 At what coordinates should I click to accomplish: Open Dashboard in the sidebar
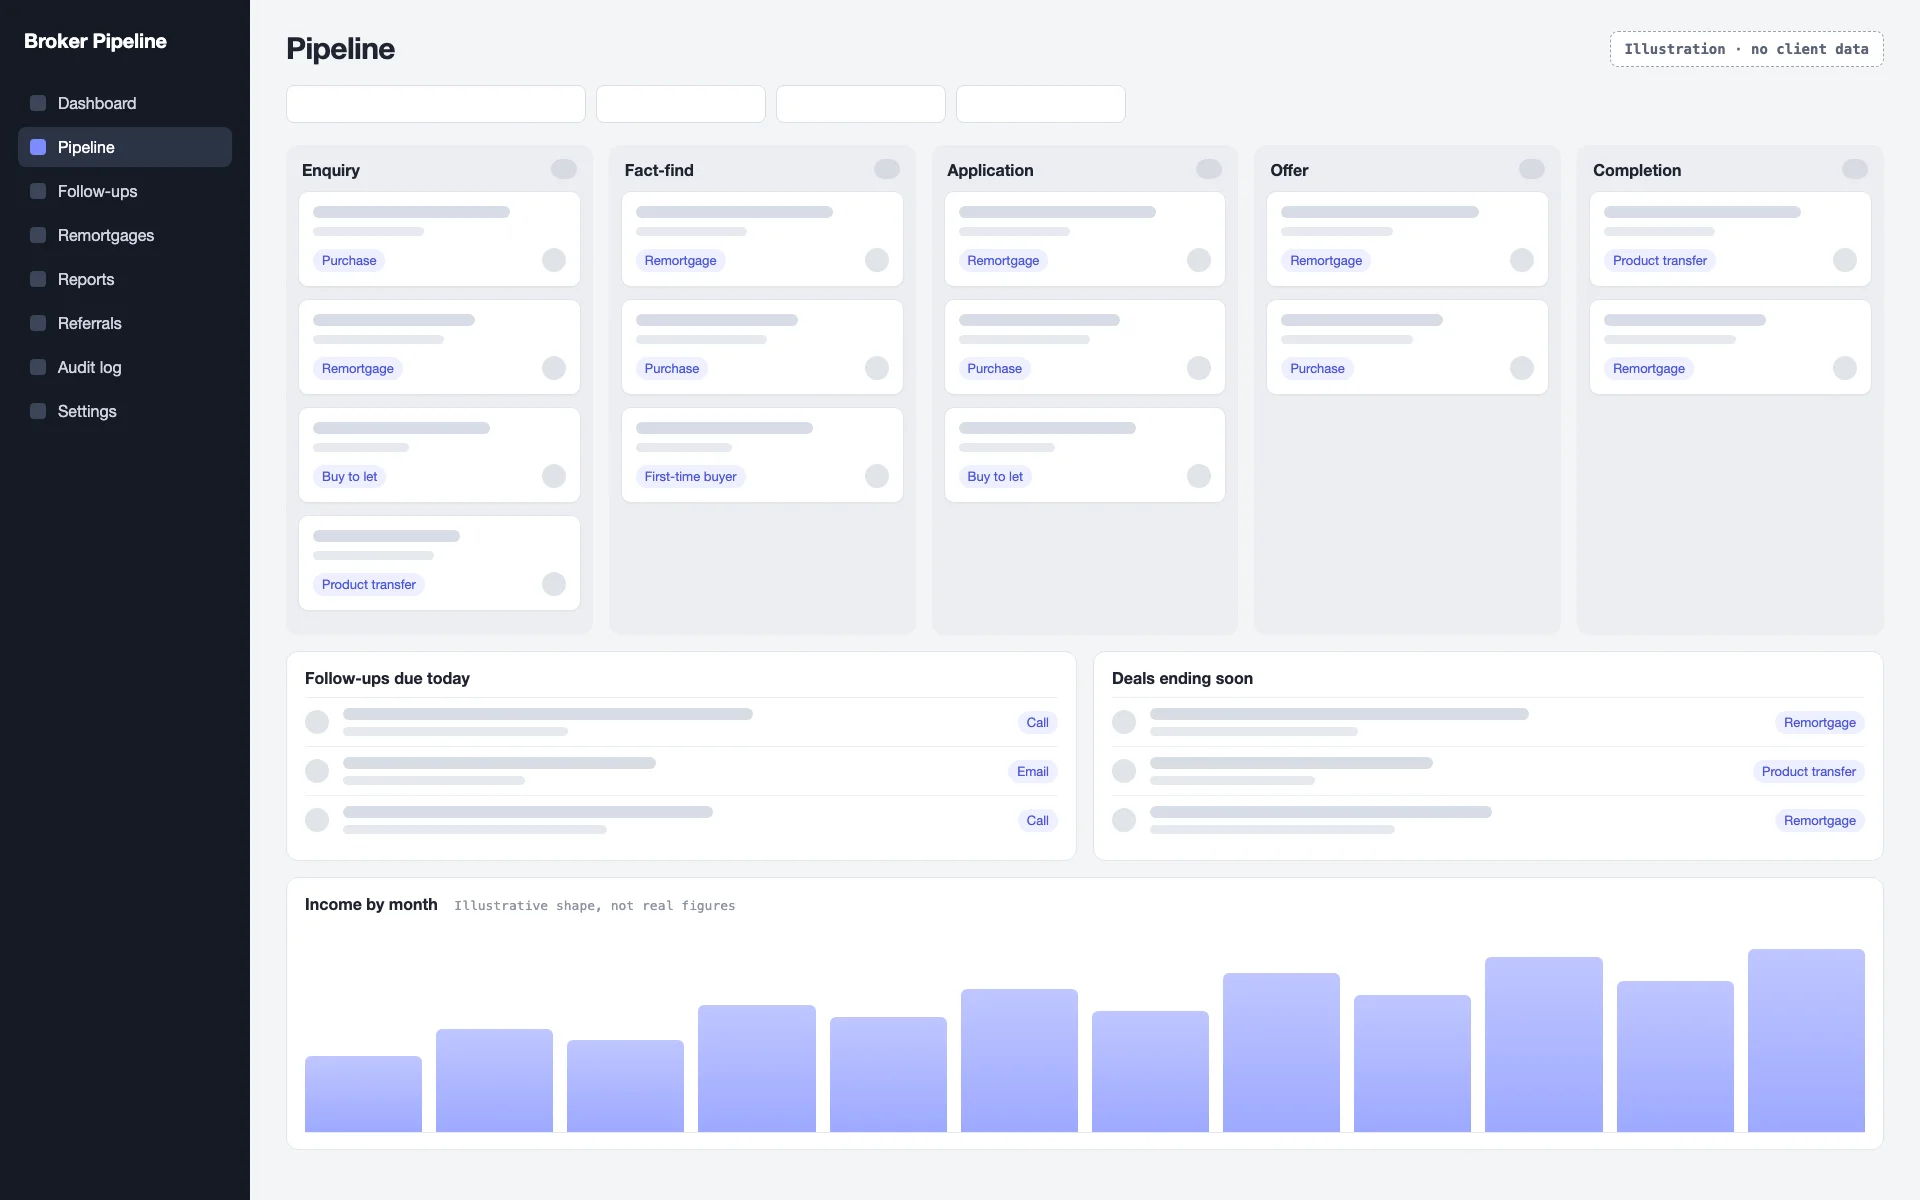[x=125, y=103]
